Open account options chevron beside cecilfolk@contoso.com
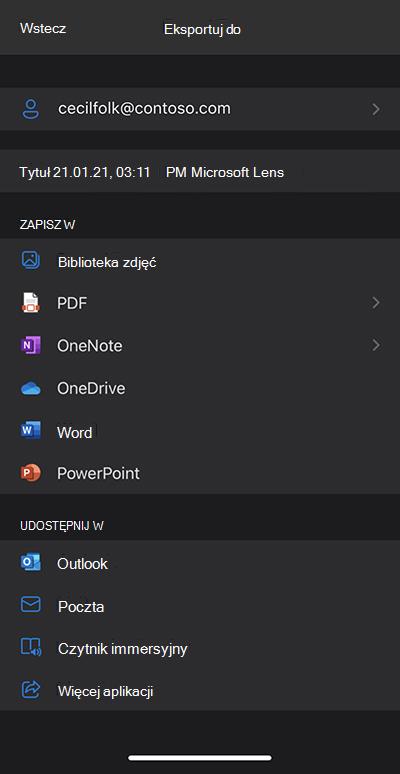 [376, 109]
